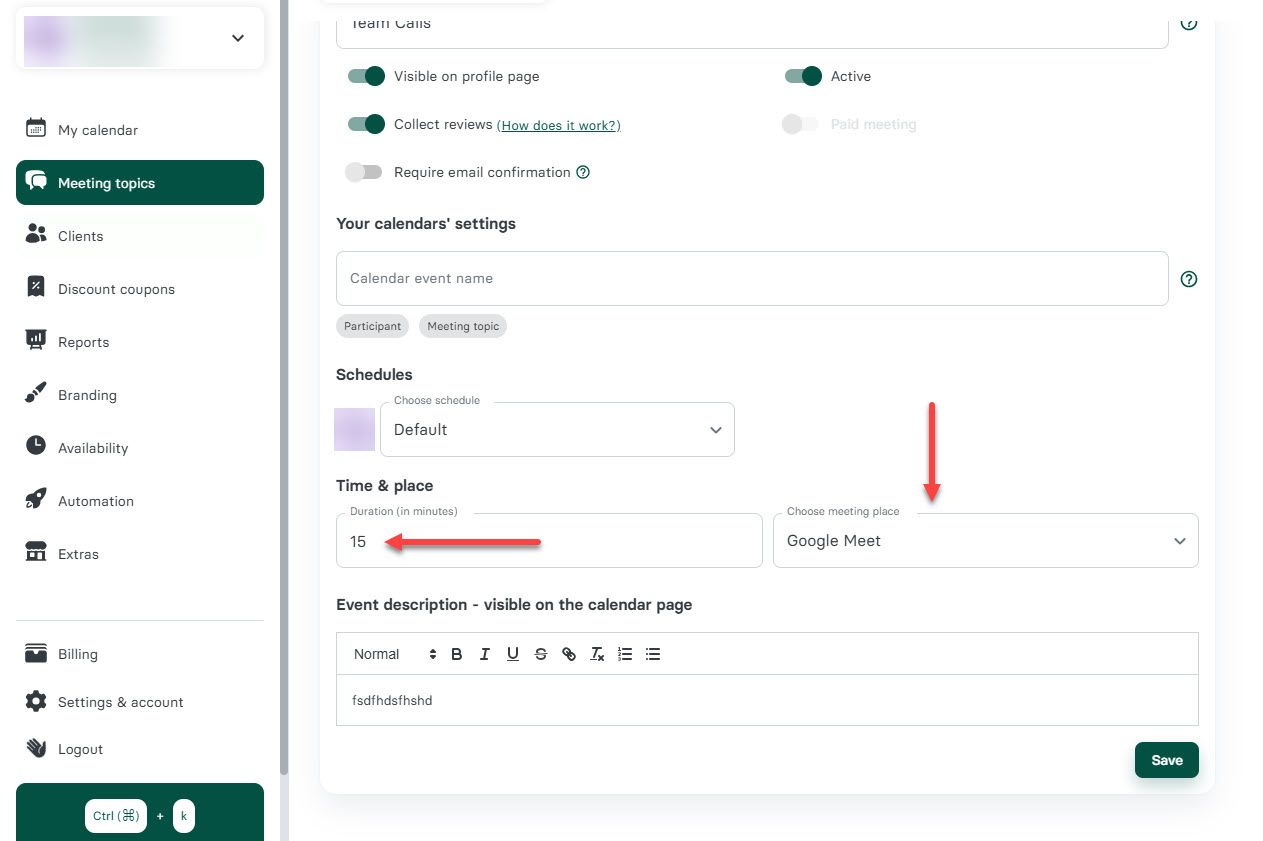Open the Choose schedule dropdown
Image resolution: width=1263 pixels, height=841 pixels.
(x=557, y=430)
